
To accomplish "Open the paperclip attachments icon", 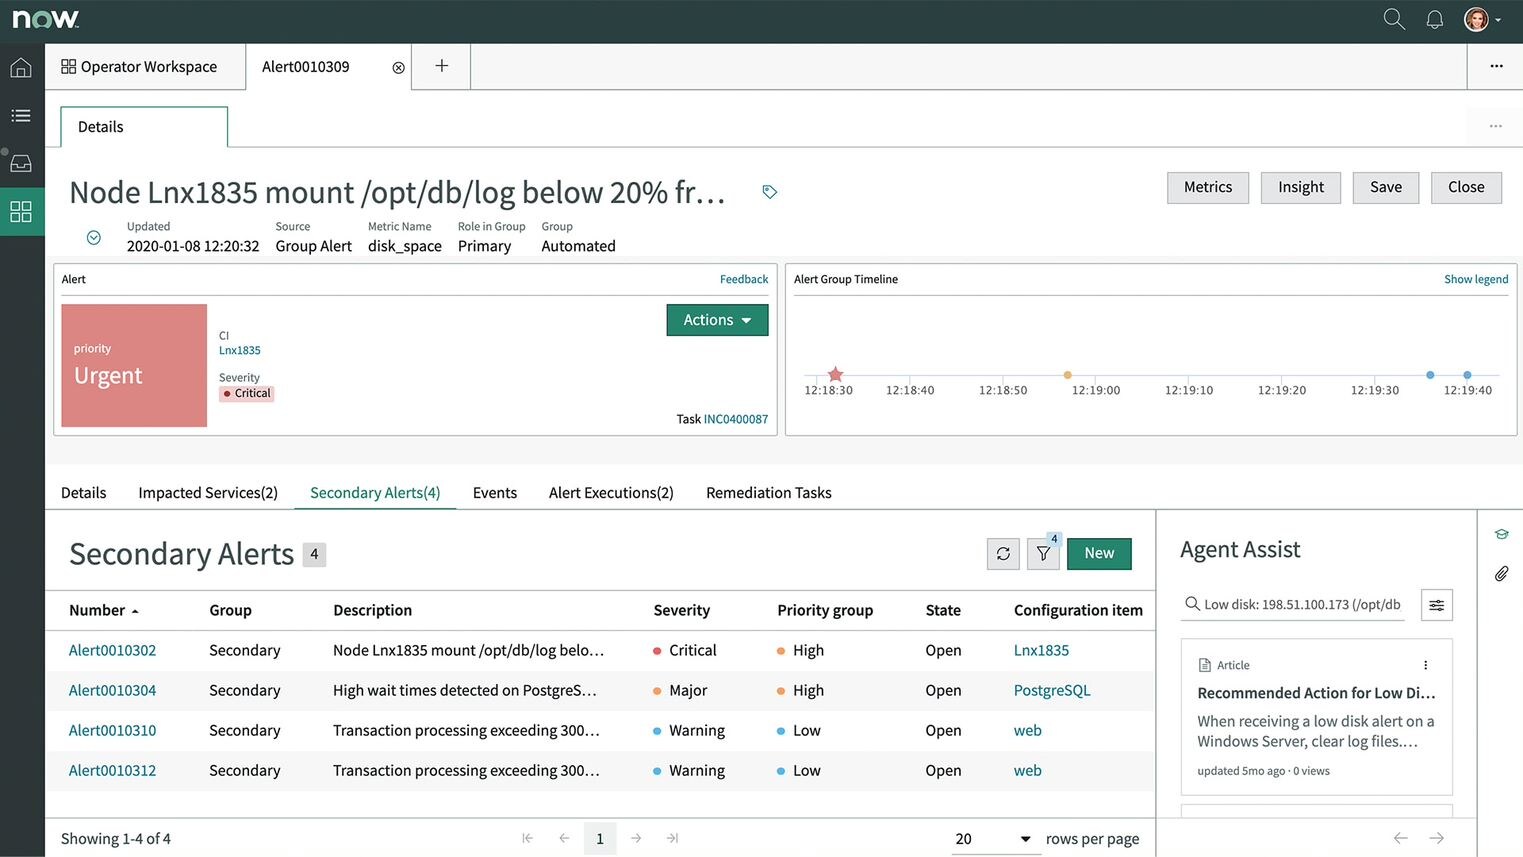I will tap(1501, 573).
